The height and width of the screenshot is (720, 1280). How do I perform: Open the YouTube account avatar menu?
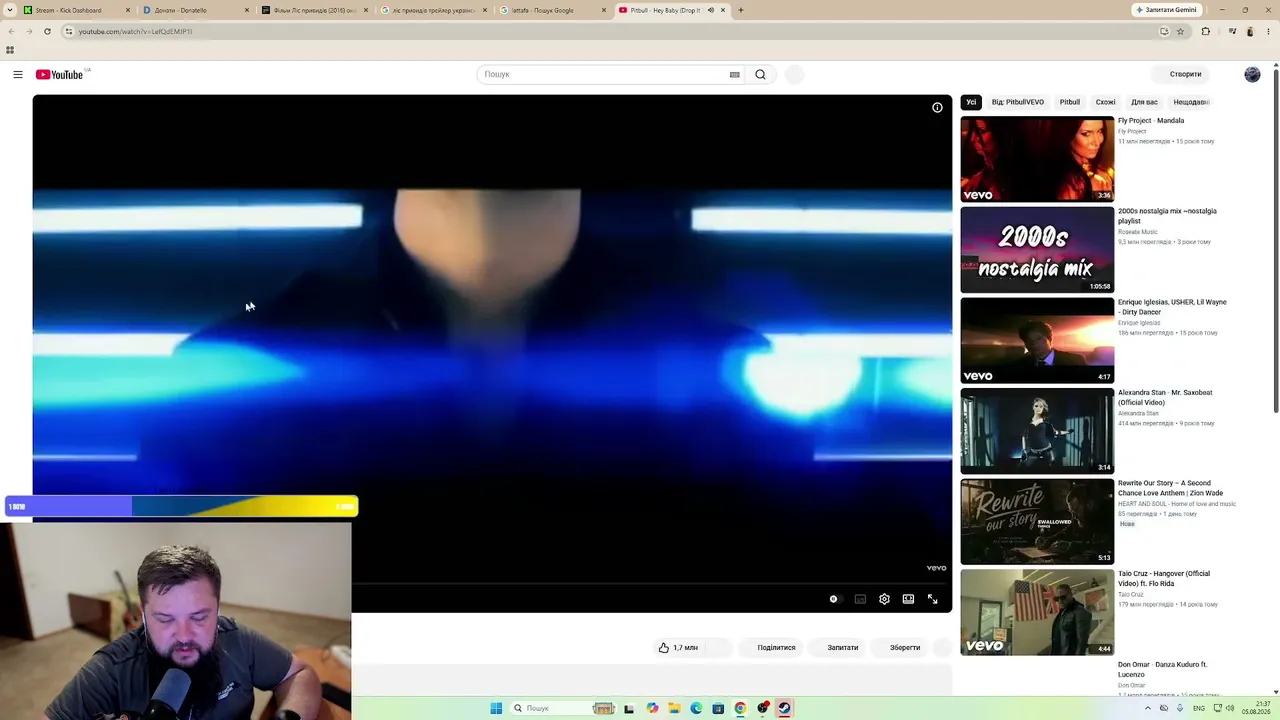1252,74
